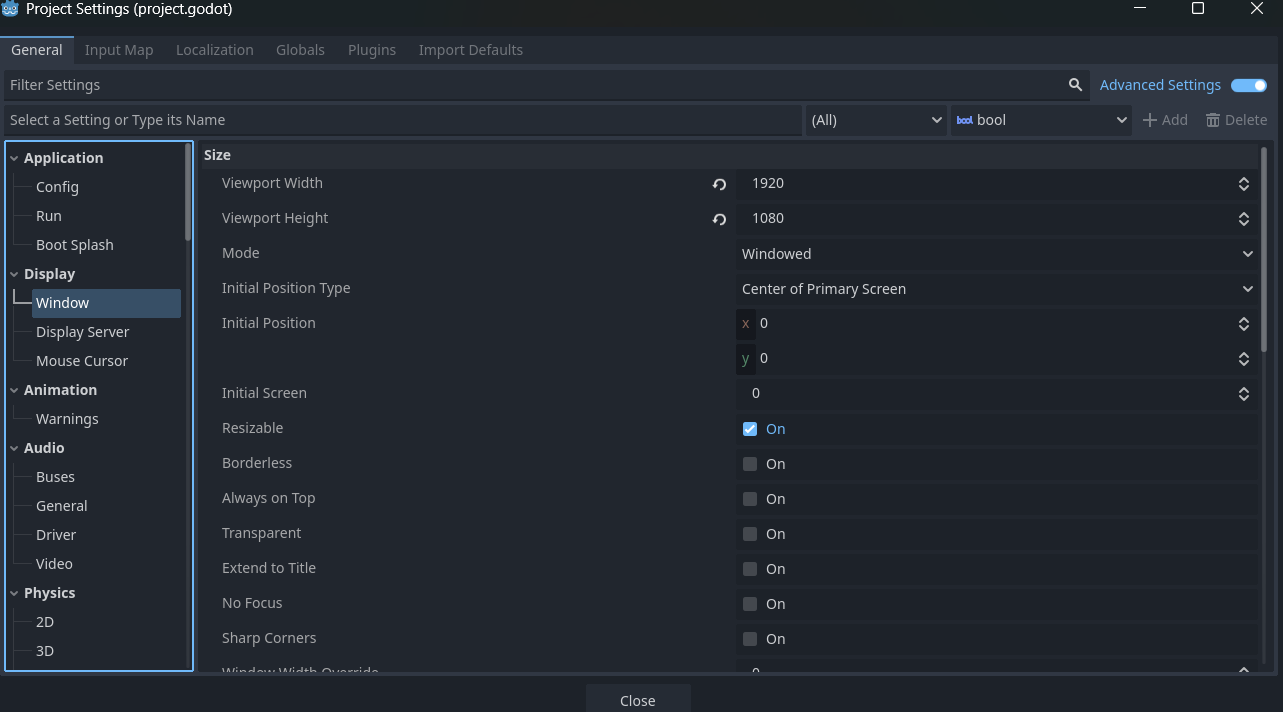Uncheck the Resizable checkbox
Screen dimensions: 1283x712
750,429
